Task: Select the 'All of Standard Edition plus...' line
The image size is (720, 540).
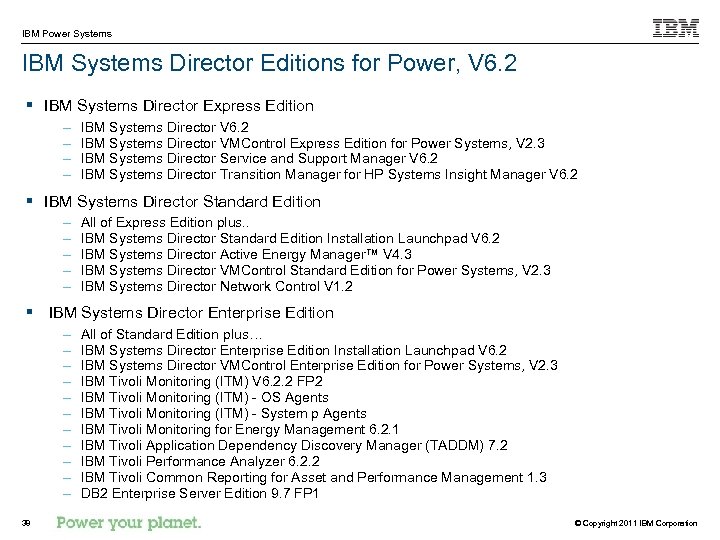Action: coord(171,334)
